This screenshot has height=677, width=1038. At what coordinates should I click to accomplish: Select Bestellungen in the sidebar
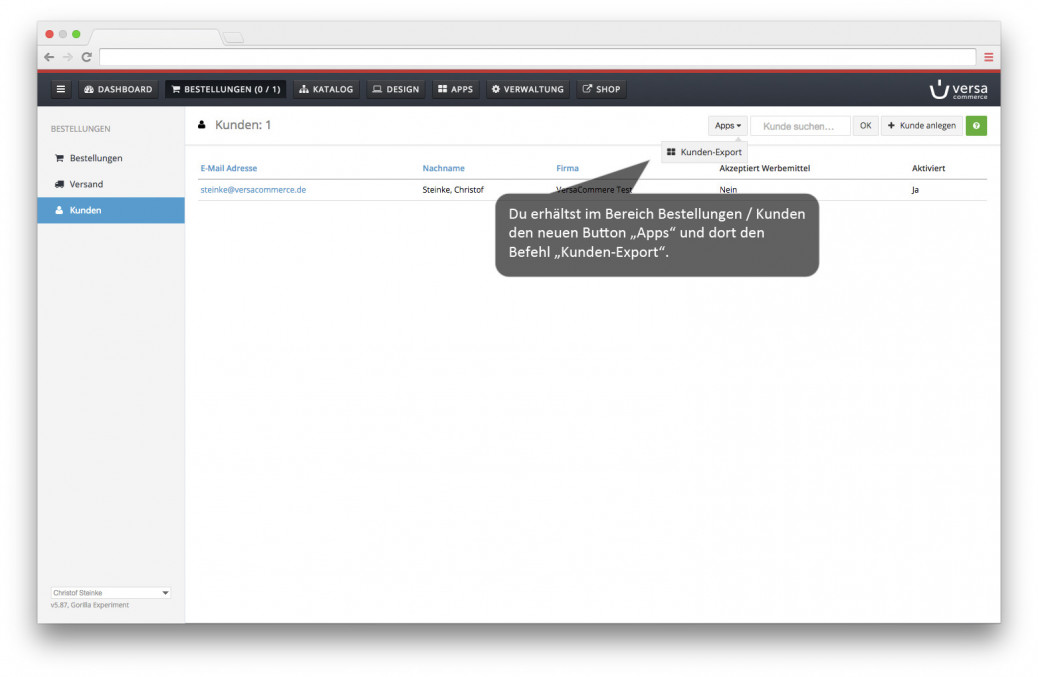[111, 158]
